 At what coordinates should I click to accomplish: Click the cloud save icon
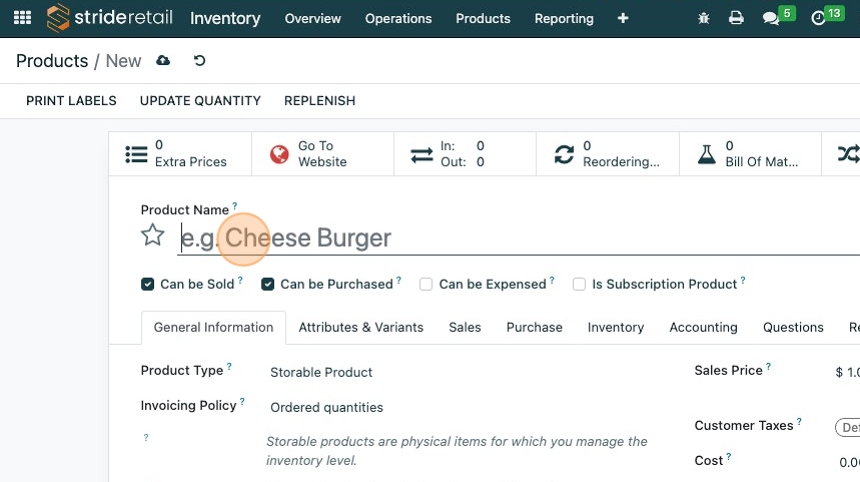pyautogui.click(x=163, y=61)
